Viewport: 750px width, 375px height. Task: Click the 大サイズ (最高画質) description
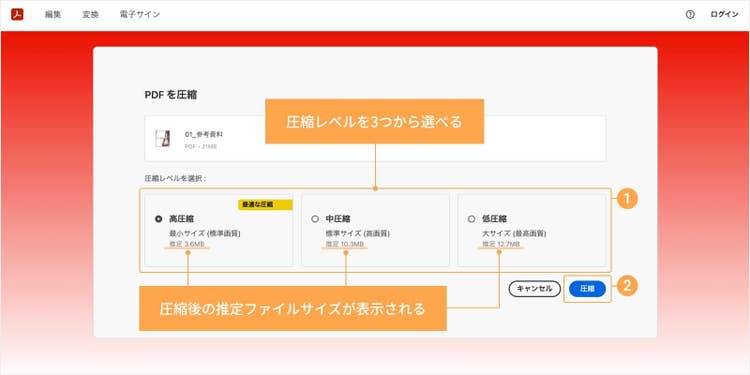[514, 234]
